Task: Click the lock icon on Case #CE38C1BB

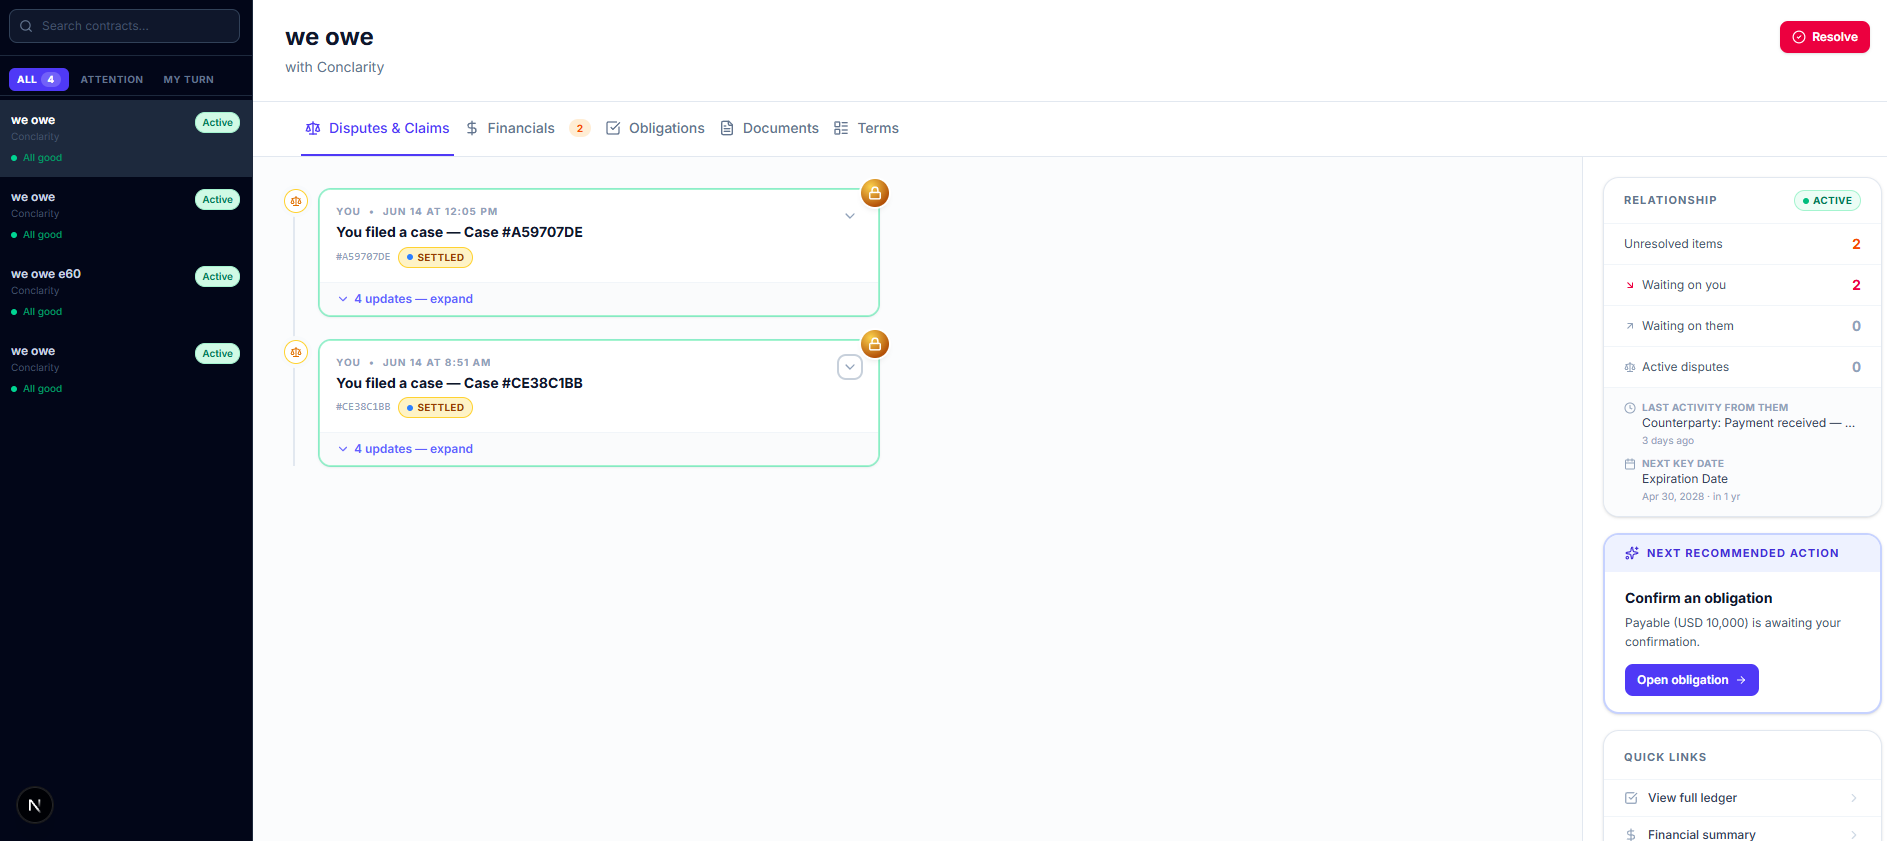Action: [875, 344]
